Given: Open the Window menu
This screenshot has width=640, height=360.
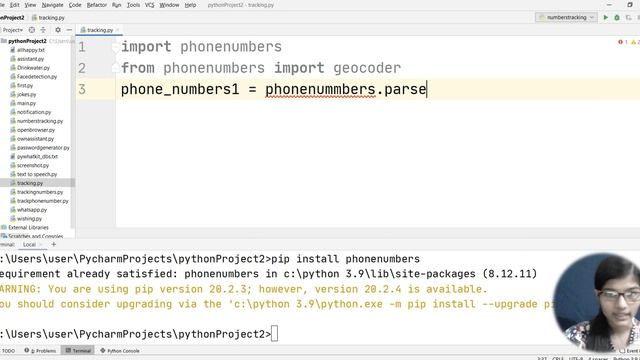Looking at the screenshot, I should click(169, 5).
